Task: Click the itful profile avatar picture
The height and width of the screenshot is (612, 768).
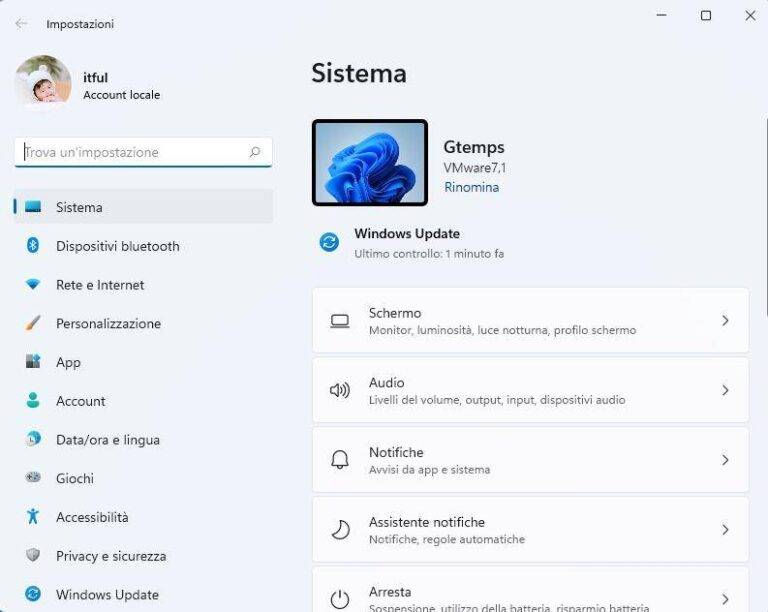Action: pos(43,82)
